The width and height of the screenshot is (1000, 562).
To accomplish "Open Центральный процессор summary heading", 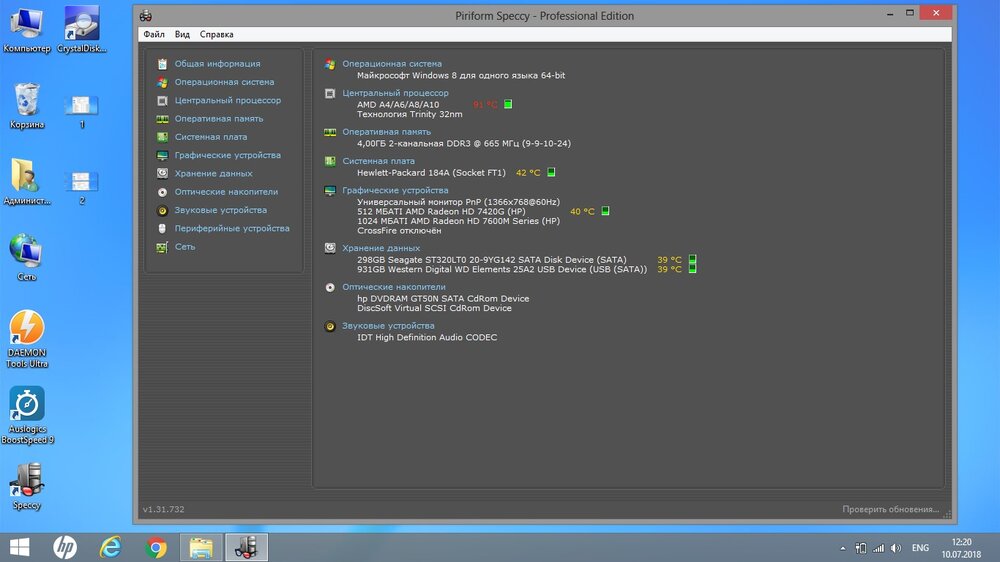I will 395,93.
